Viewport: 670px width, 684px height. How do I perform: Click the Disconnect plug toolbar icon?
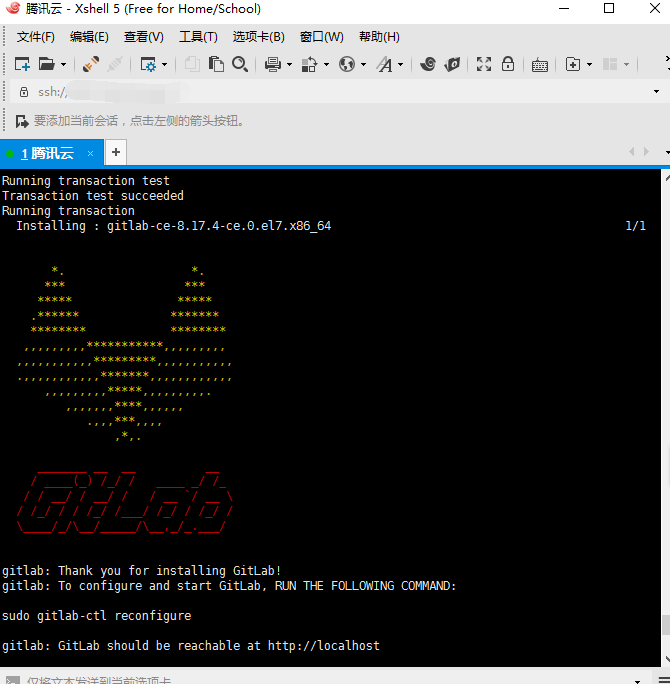[x=115, y=65]
